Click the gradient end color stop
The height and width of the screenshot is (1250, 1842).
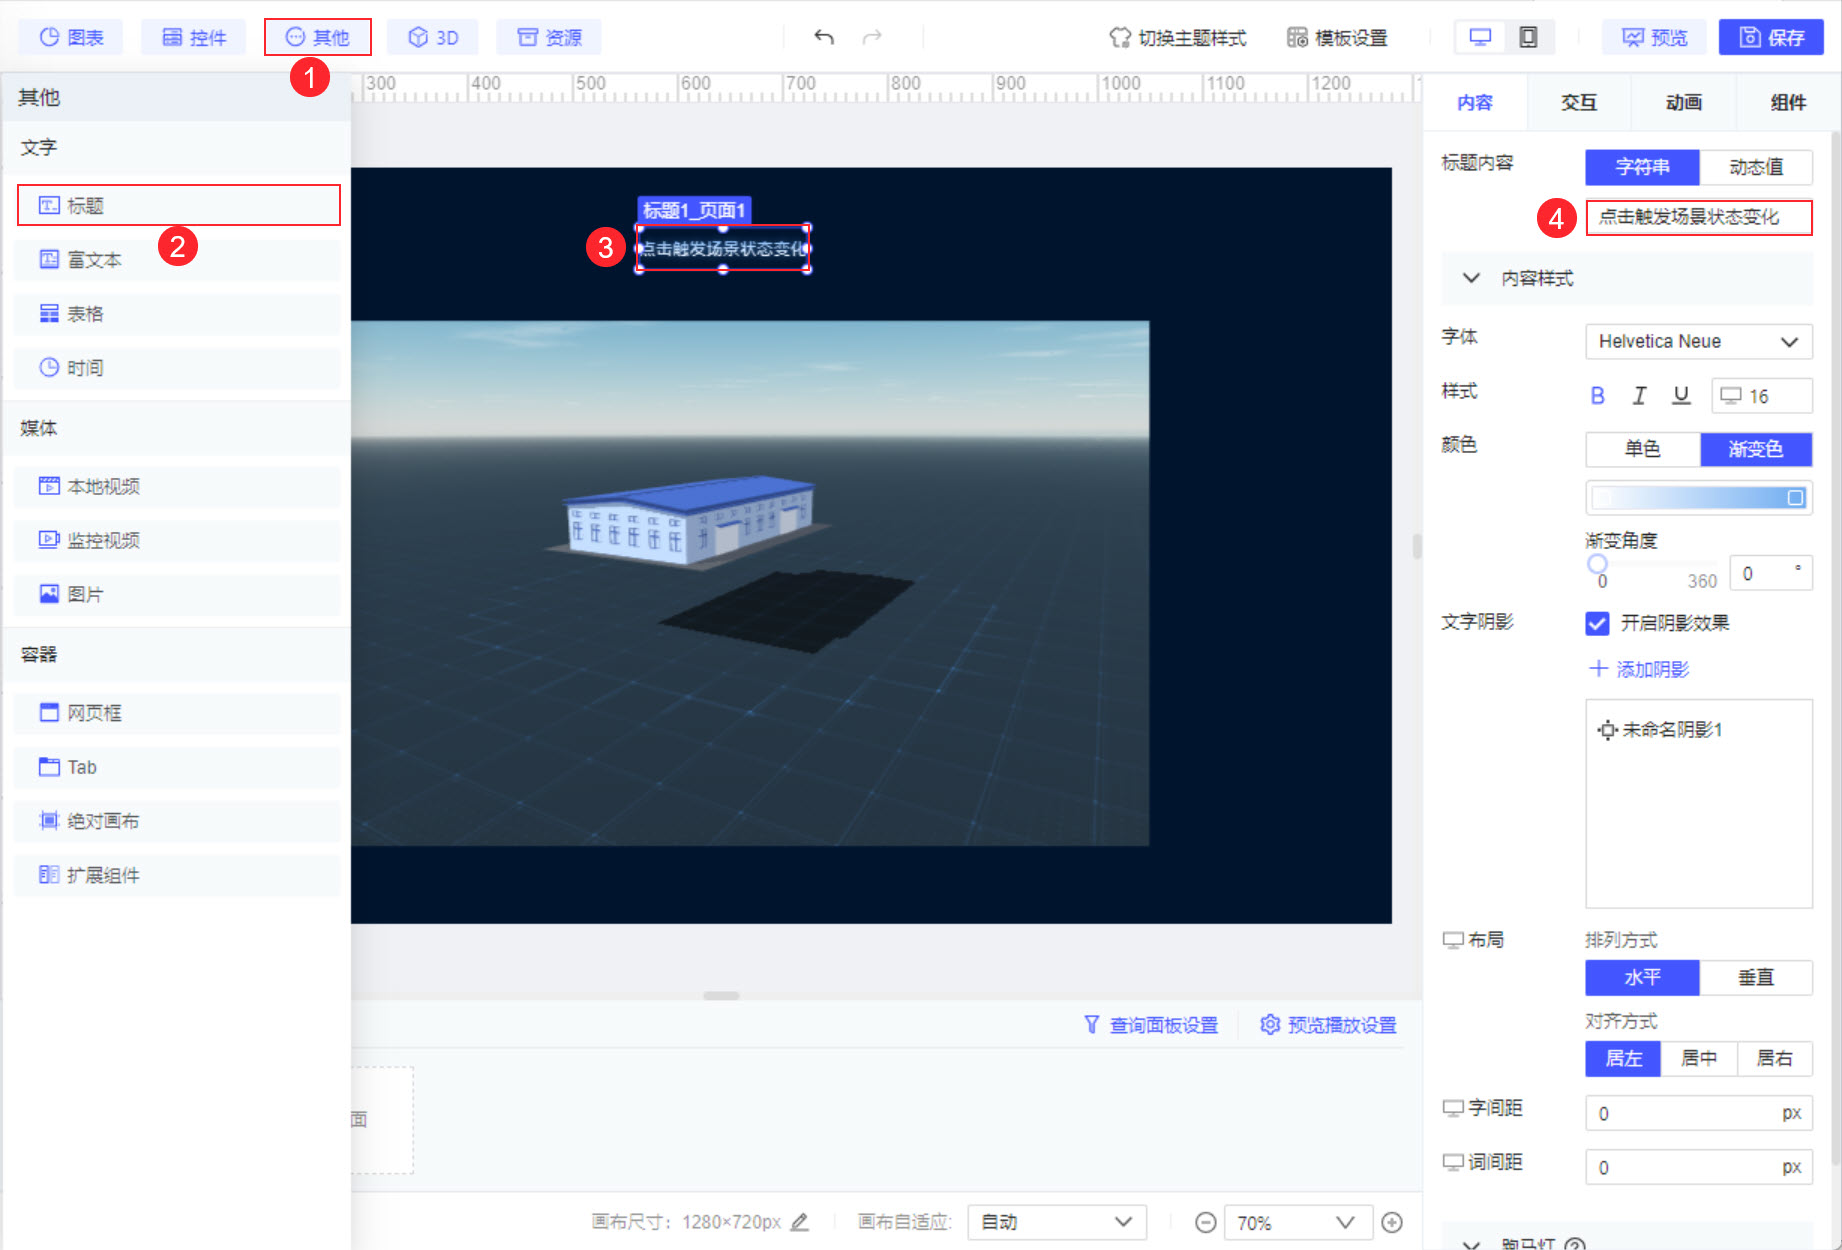tap(1796, 498)
